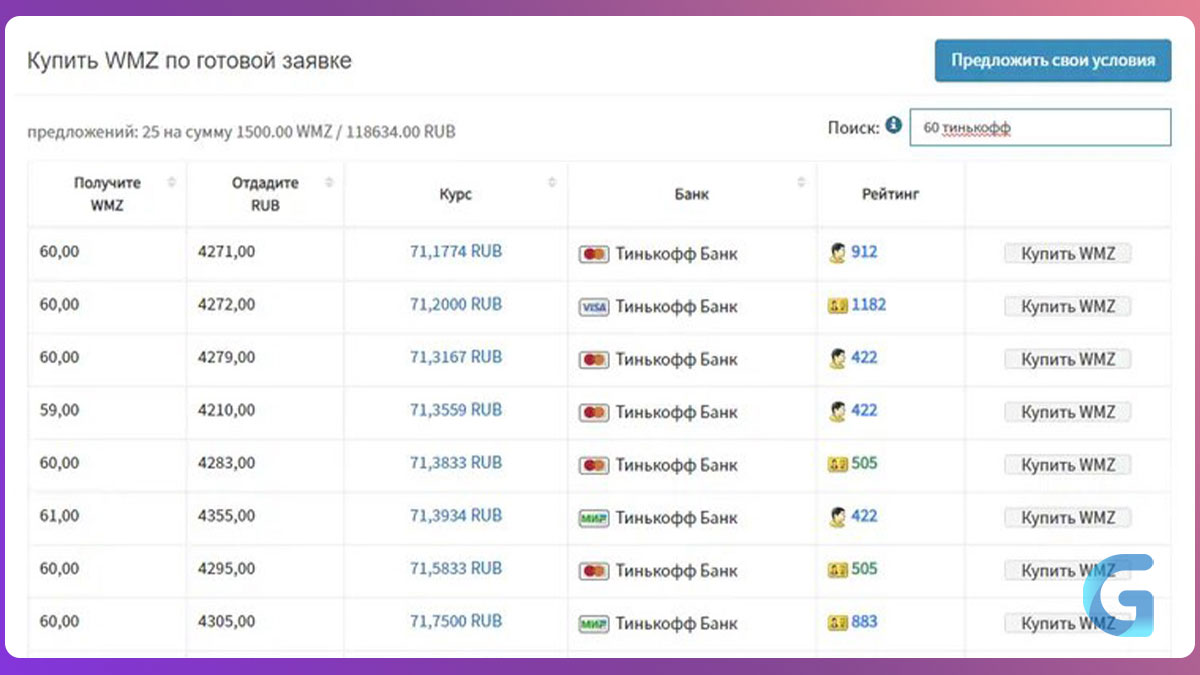This screenshot has width=1200, height=675.
Task: Click the предложений: 25 summary text
Action: 241,131
